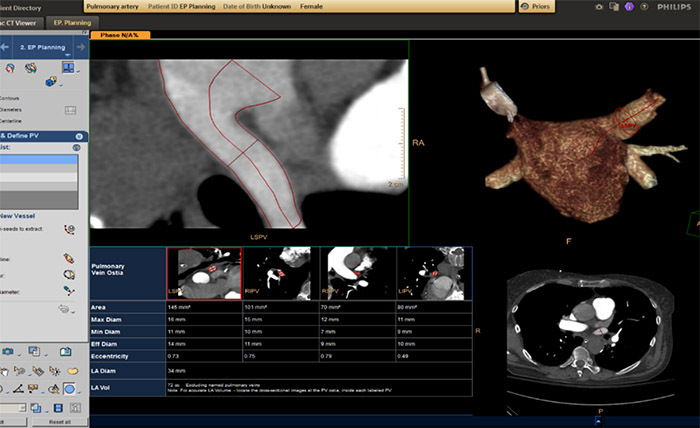Collapse the Define PV section
This screenshot has height=428, width=700.
(77, 136)
